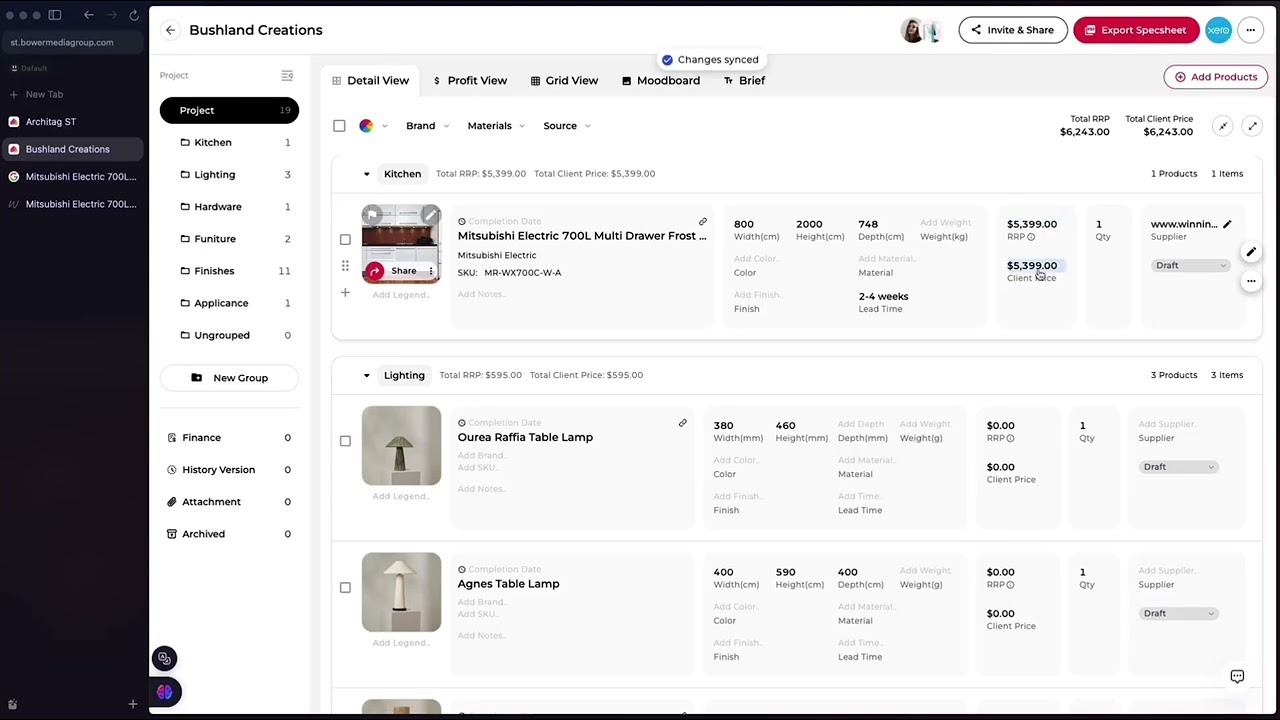Open New Tab in browser sidebar
The height and width of the screenshot is (720, 1280).
(x=72, y=94)
